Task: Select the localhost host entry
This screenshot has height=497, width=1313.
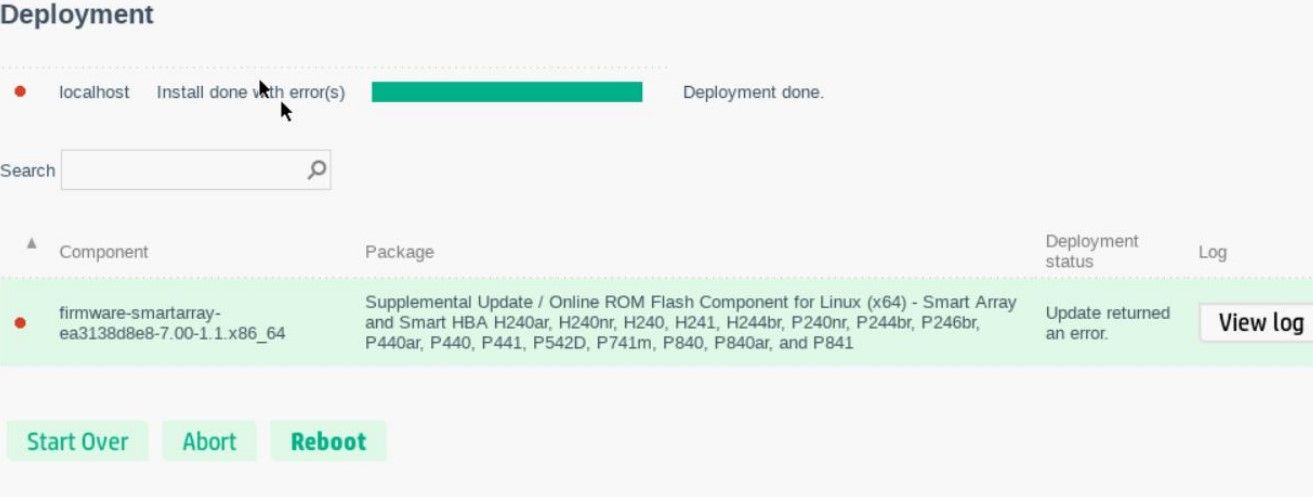Action: point(94,92)
